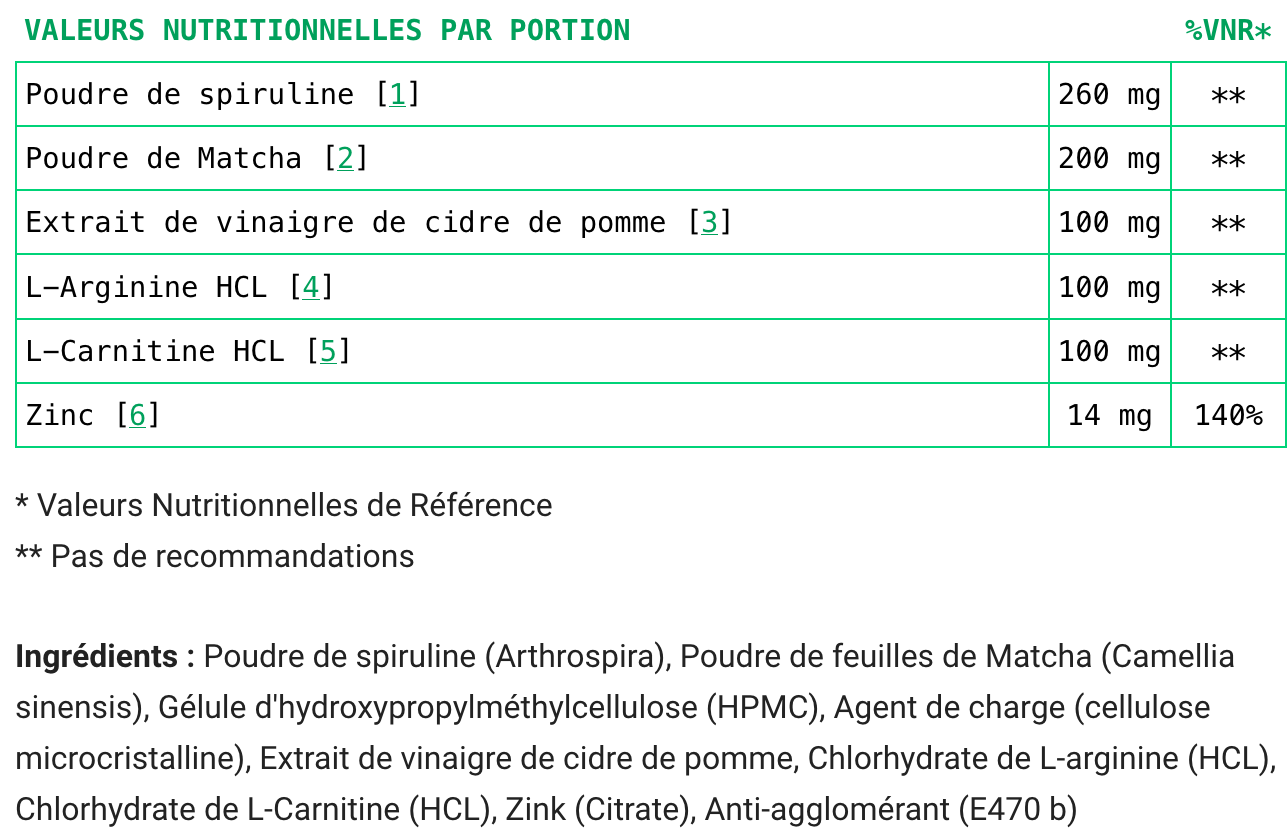The height and width of the screenshot is (834, 1288).
Task: Follow reference link 3 for apple cider vinegar
Action: coord(710,223)
